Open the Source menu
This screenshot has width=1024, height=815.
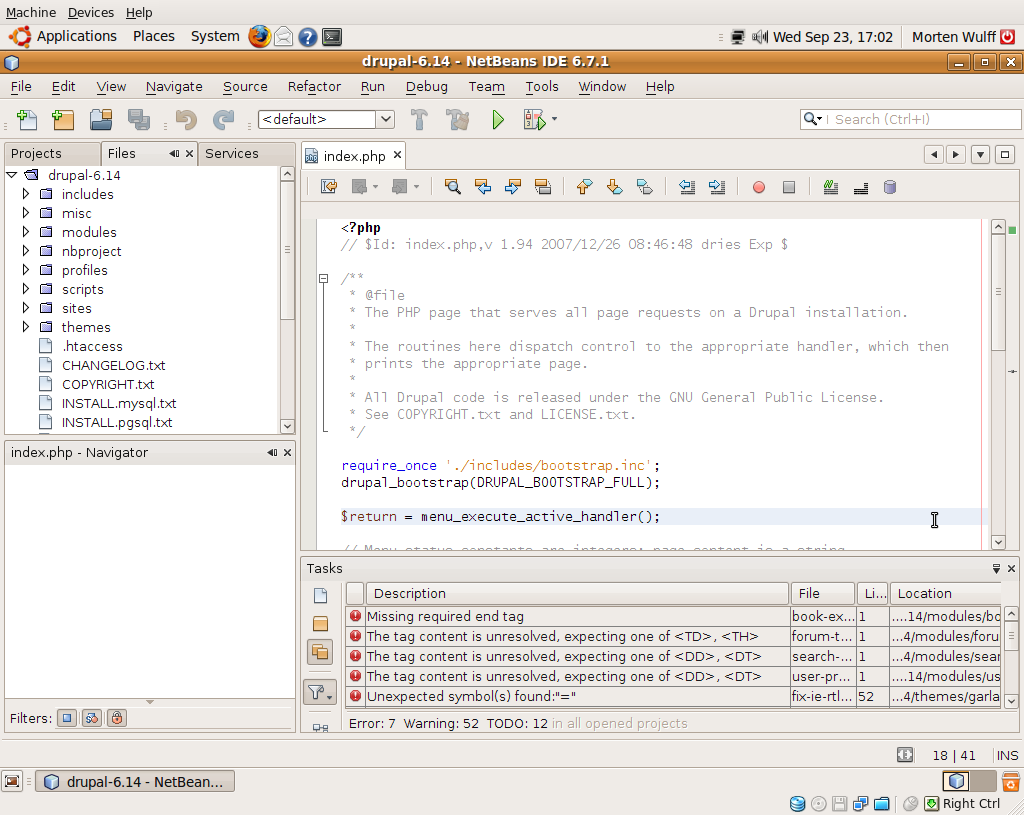click(245, 86)
